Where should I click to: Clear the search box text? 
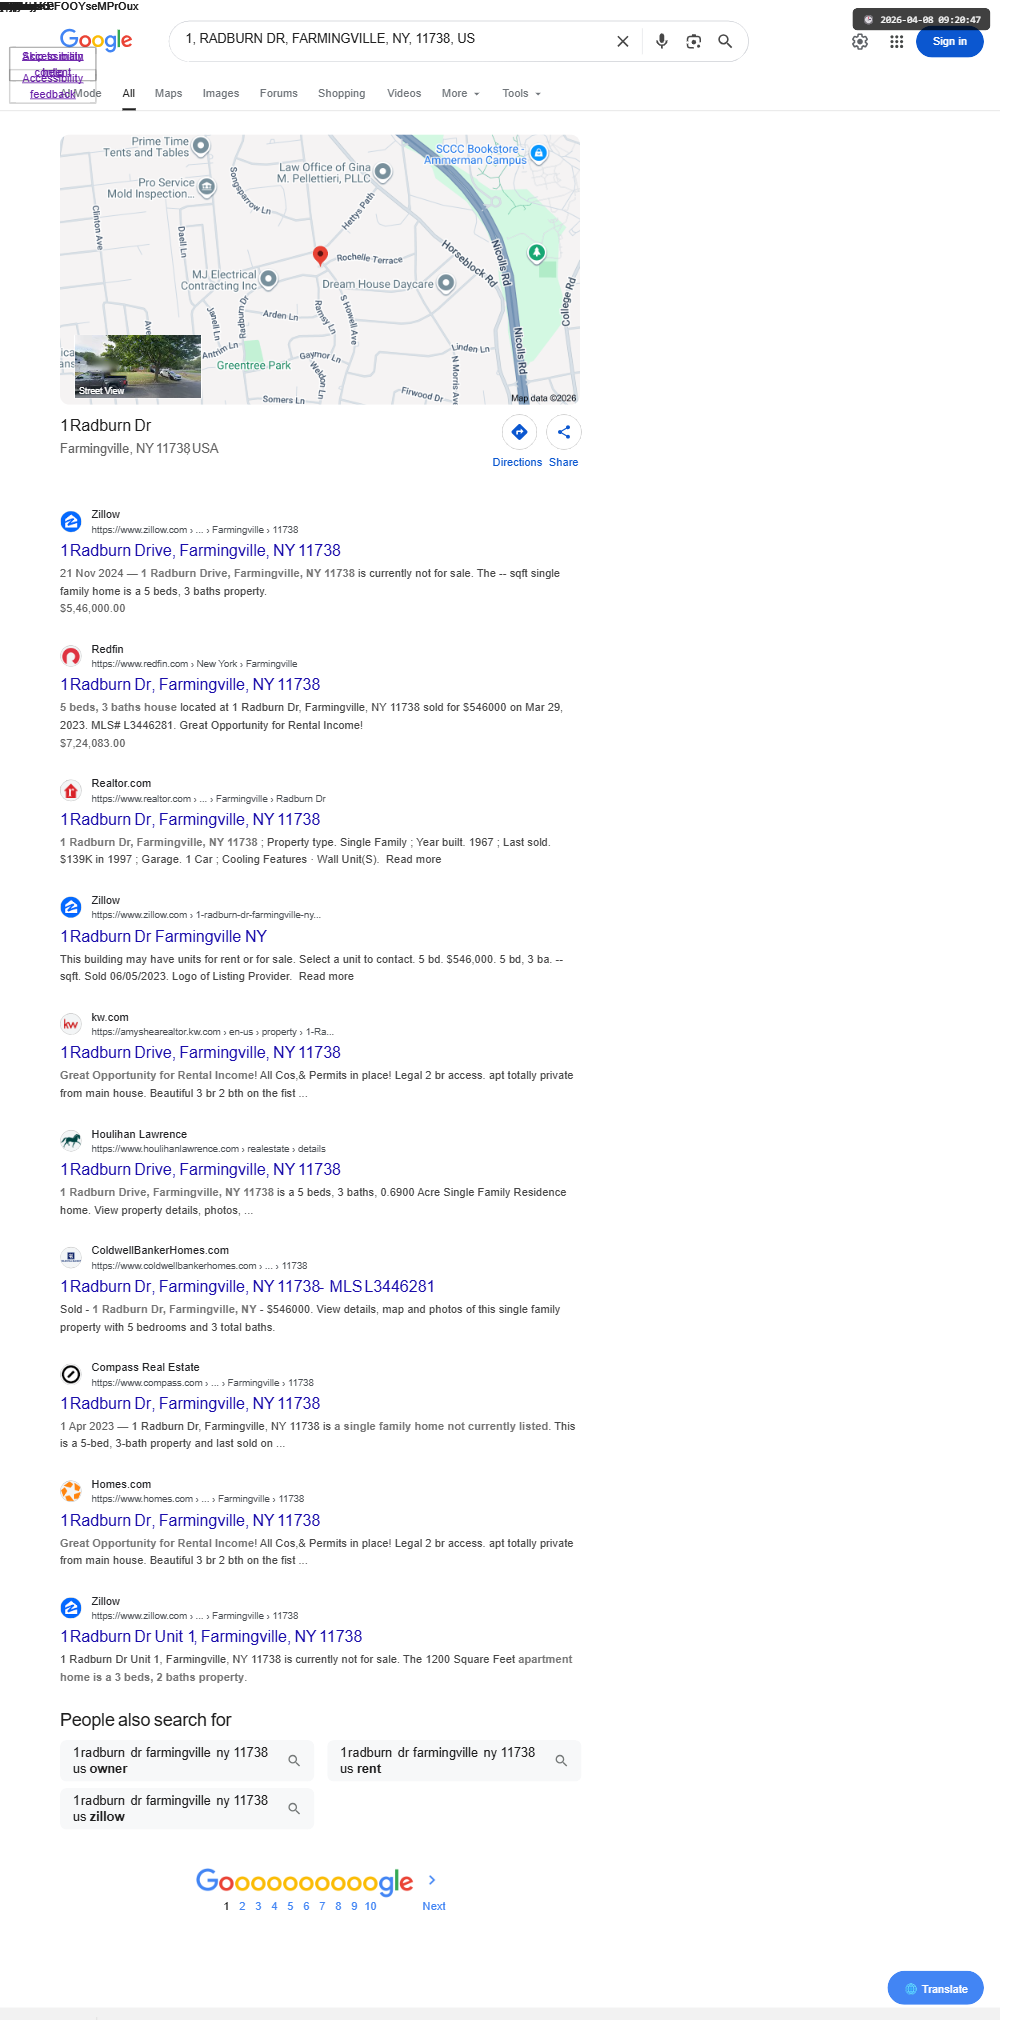point(622,41)
